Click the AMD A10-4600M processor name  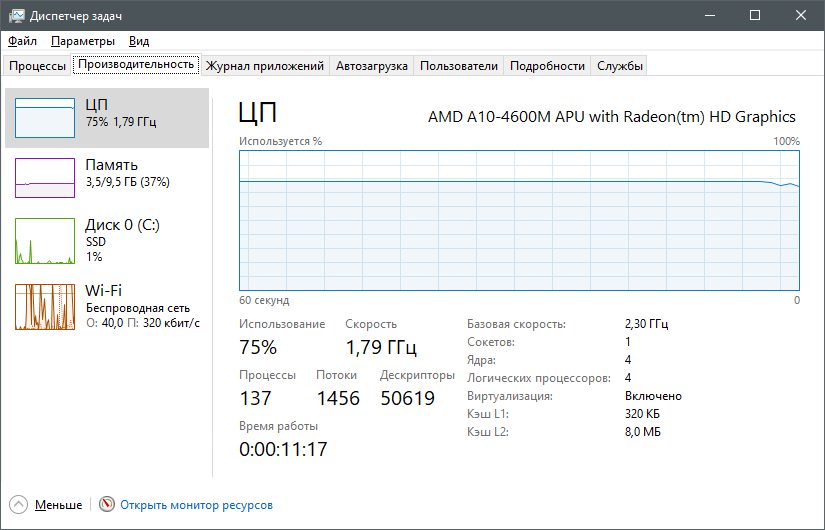click(611, 116)
